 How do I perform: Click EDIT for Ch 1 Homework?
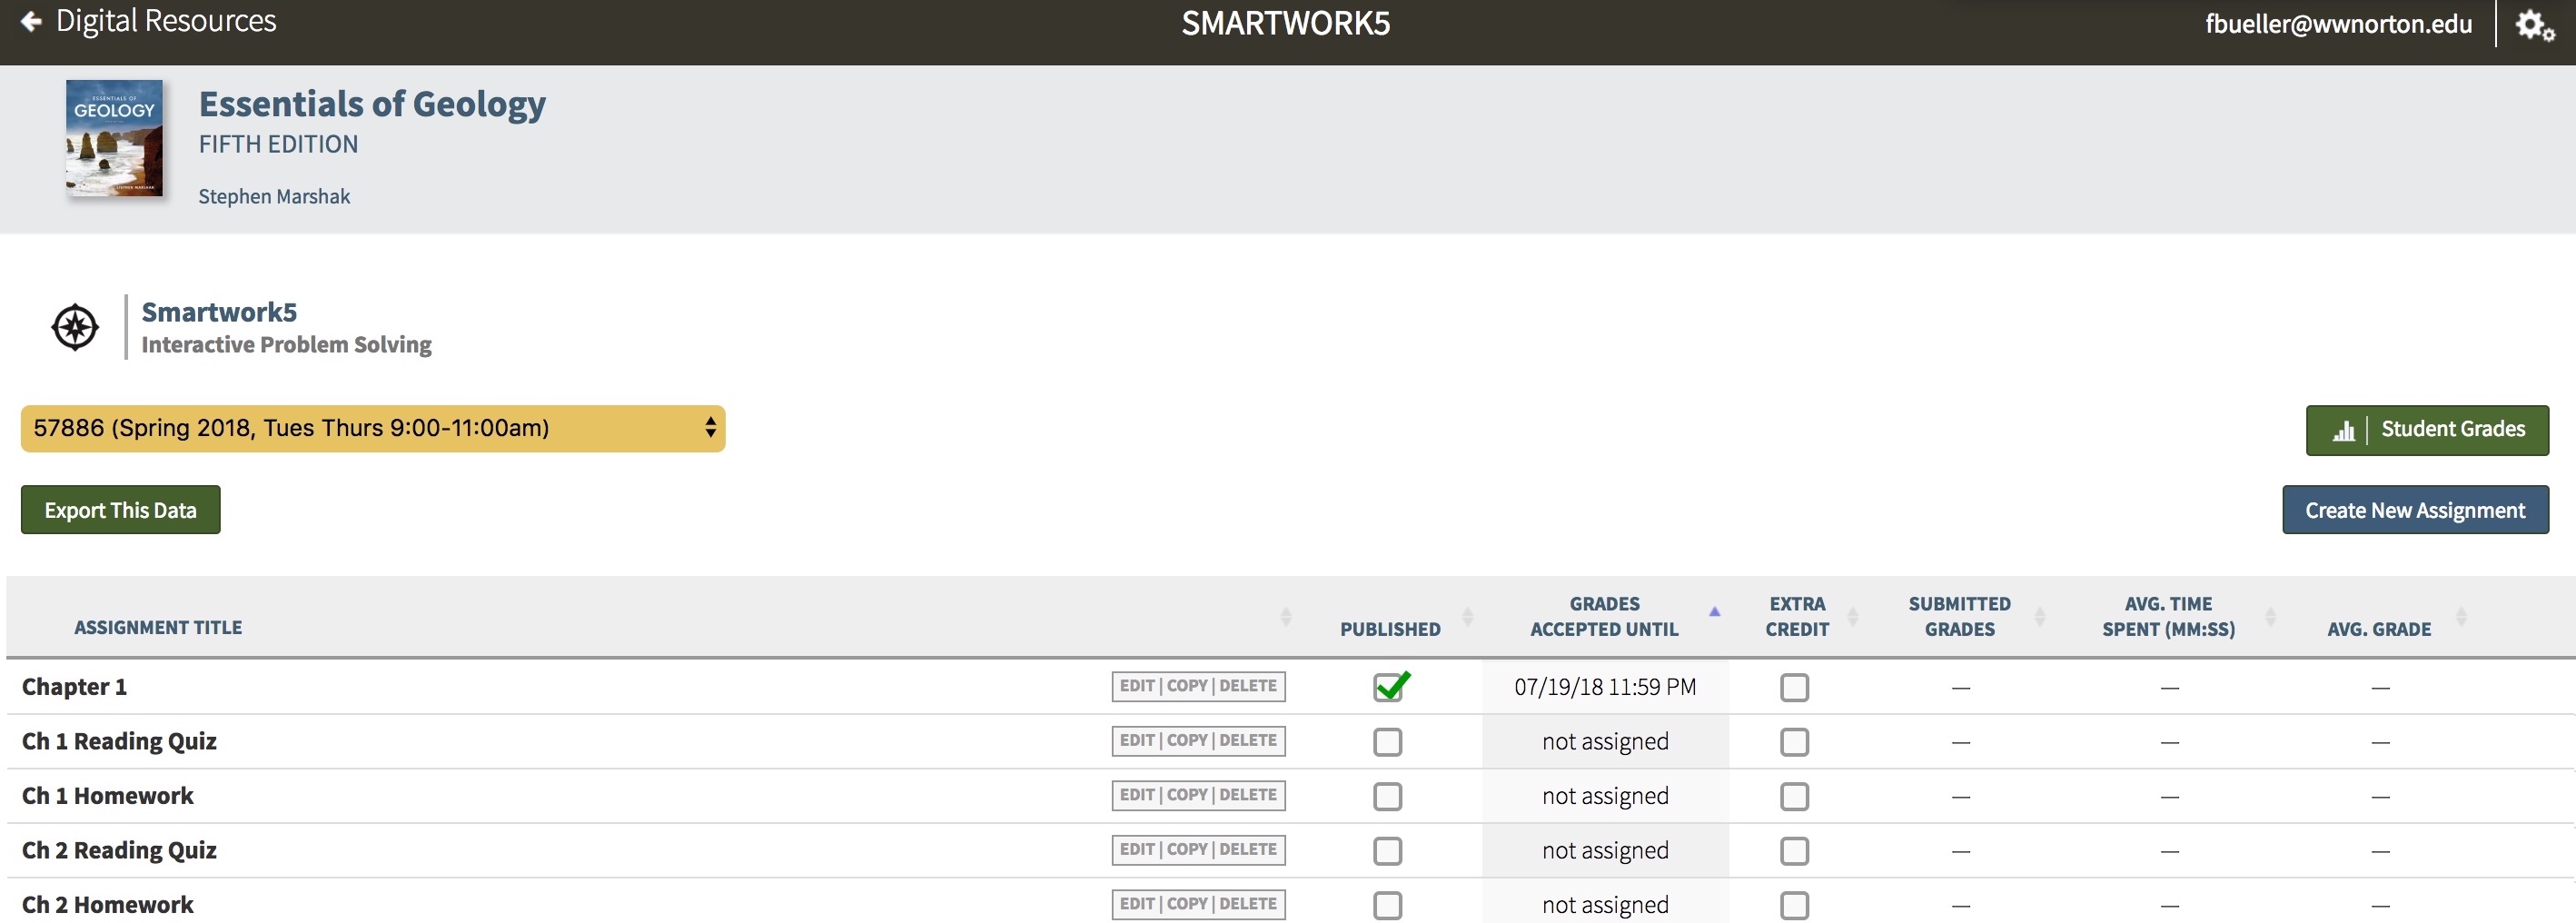(x=1137, y=795)
